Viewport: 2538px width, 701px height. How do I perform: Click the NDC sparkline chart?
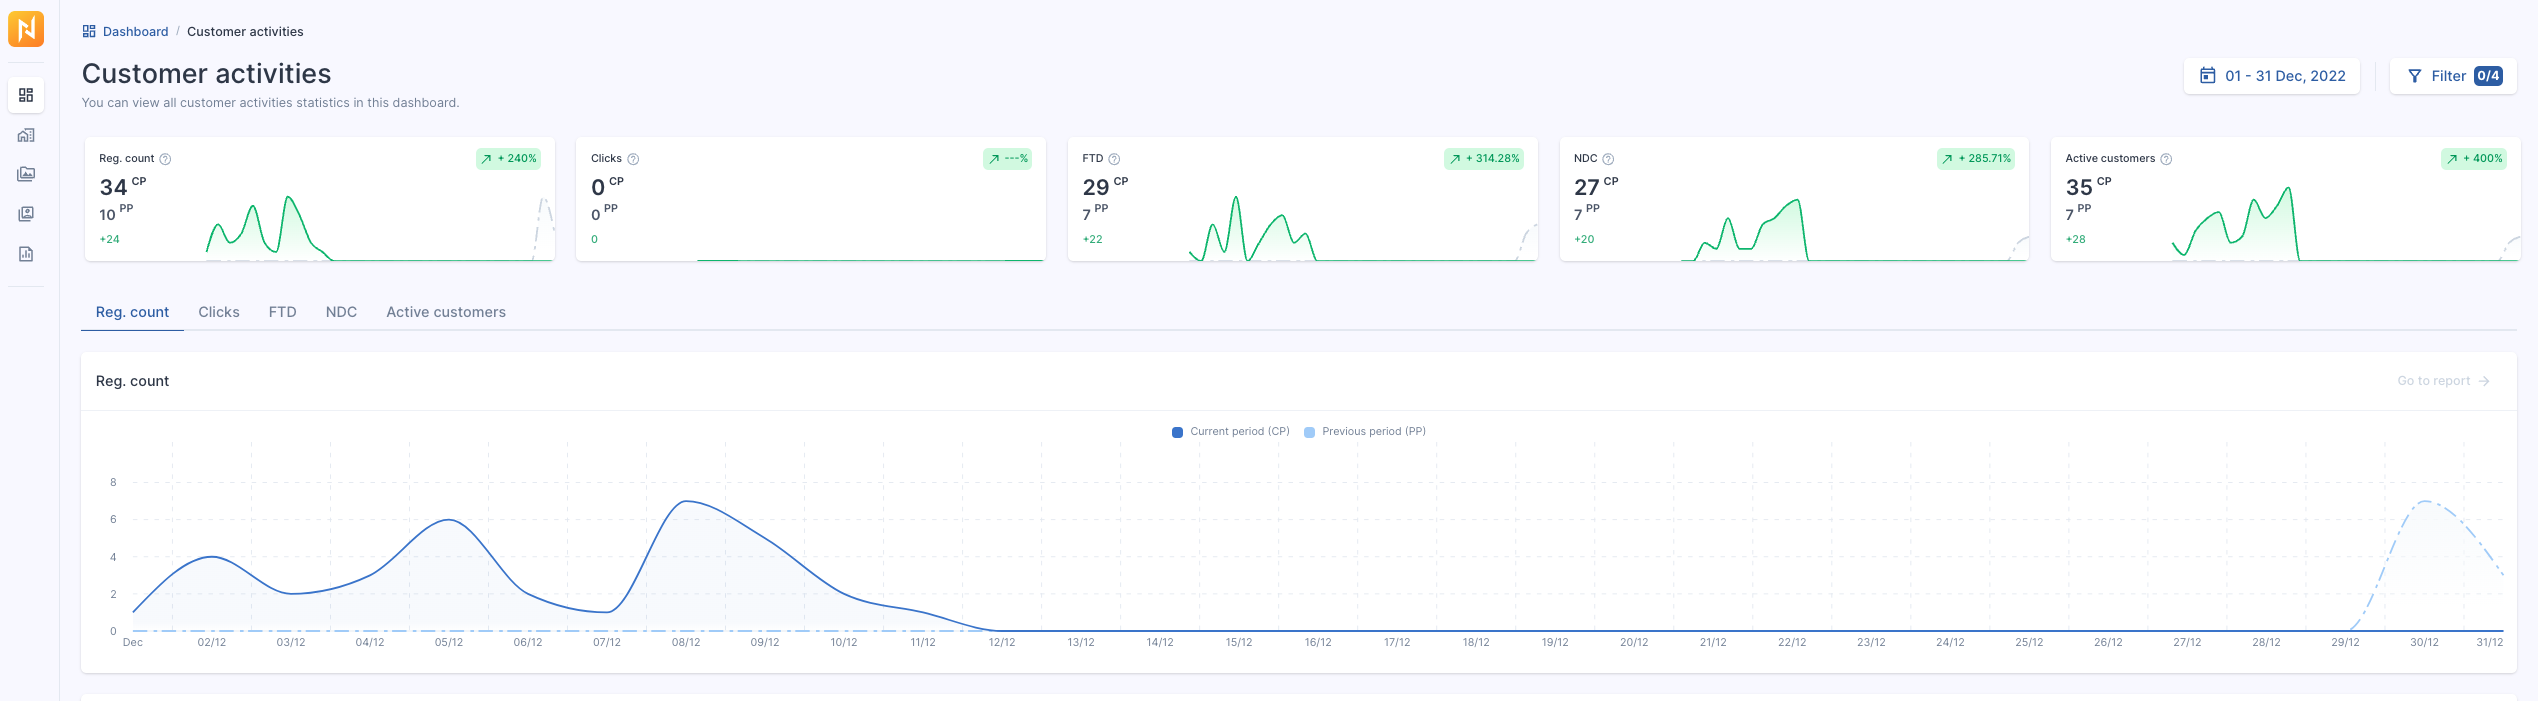(x=1855, y=228)
